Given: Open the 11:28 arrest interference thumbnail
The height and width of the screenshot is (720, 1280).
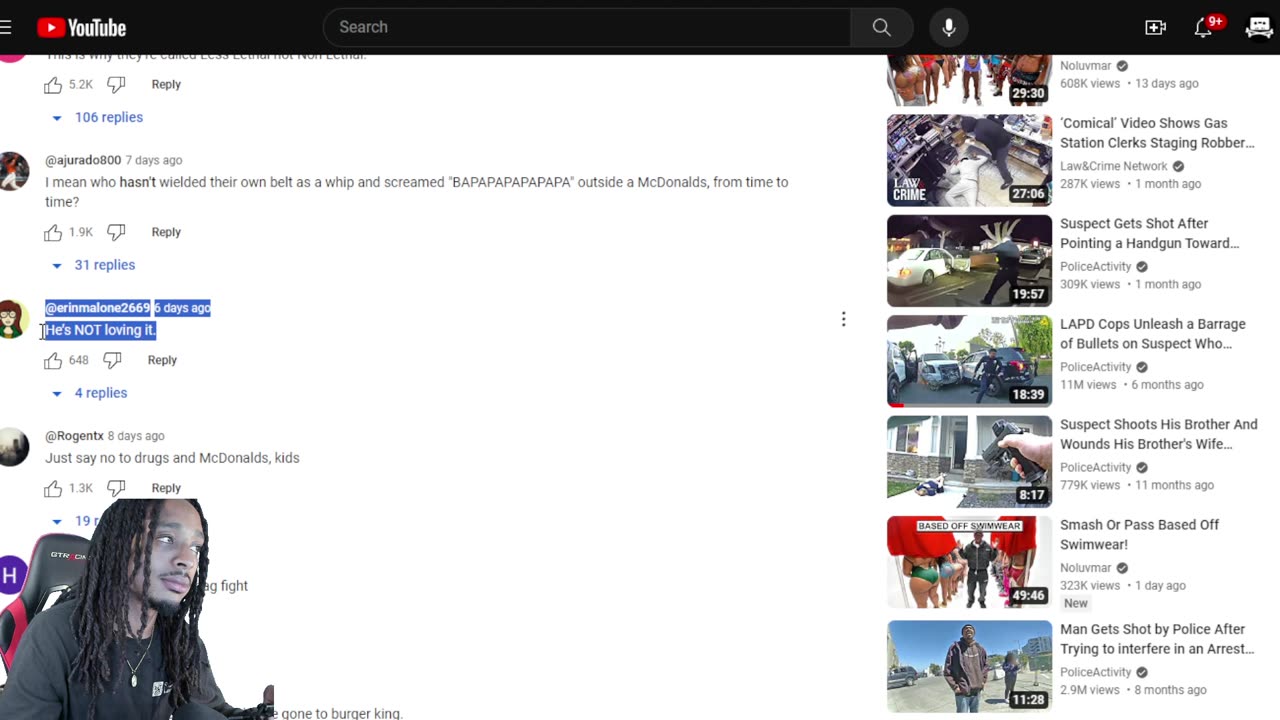Looking at the screenshot, I should pyautogui.click(x=969, y=666).
